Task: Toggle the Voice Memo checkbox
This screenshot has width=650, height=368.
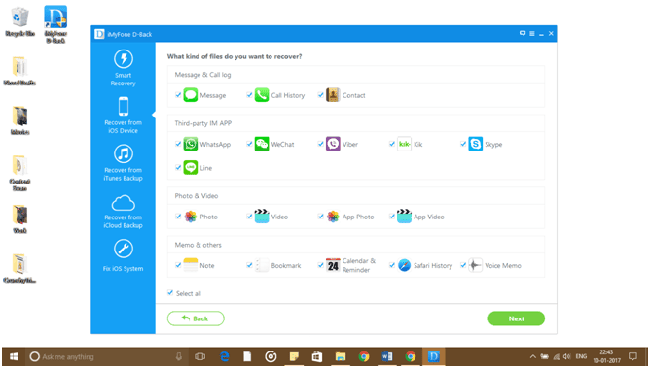Action: (x=463, y=265)
